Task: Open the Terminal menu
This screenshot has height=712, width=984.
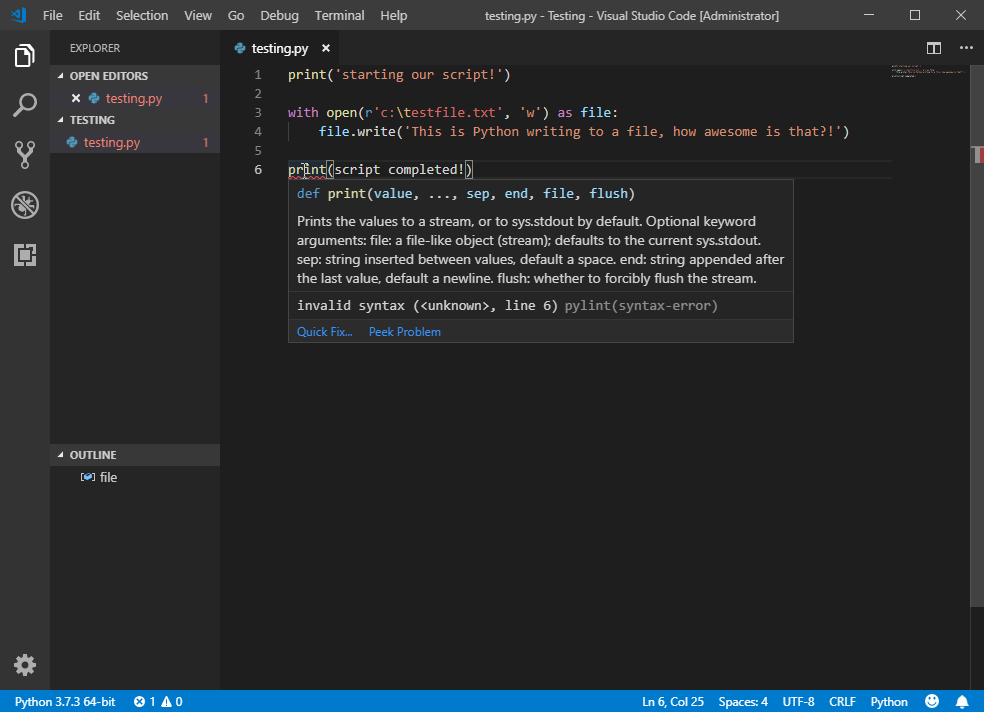Action: 339,16
